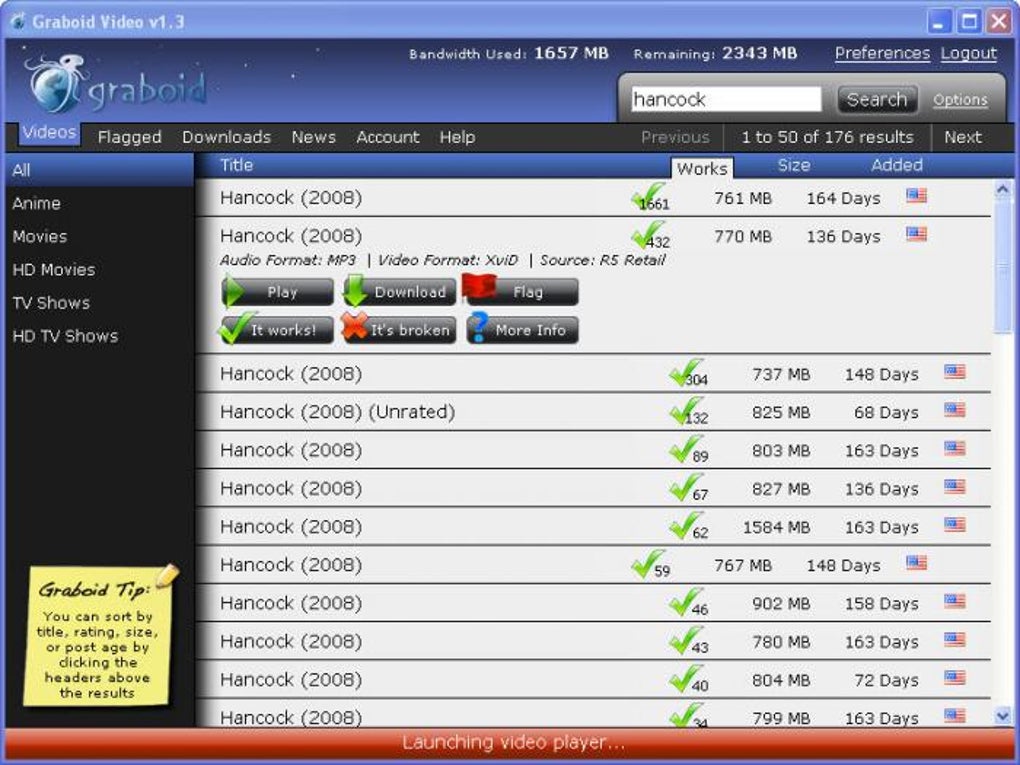The image size is (1020, 765).
Task: Mark the video with 'It works!'
Action: click(277, 329)
